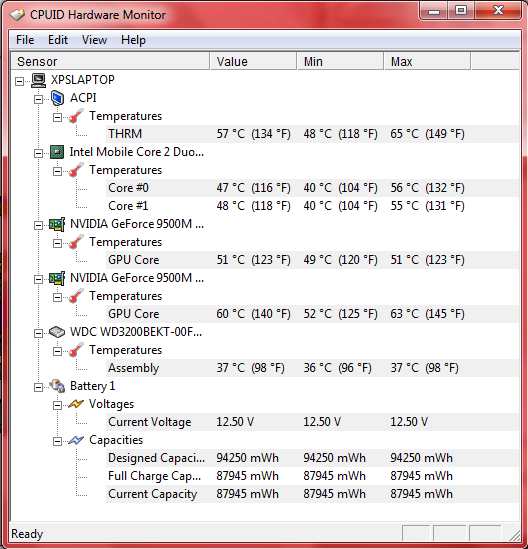Click the Voltages lightning bolt icon
Screen dimensions: 528x549
76,404
